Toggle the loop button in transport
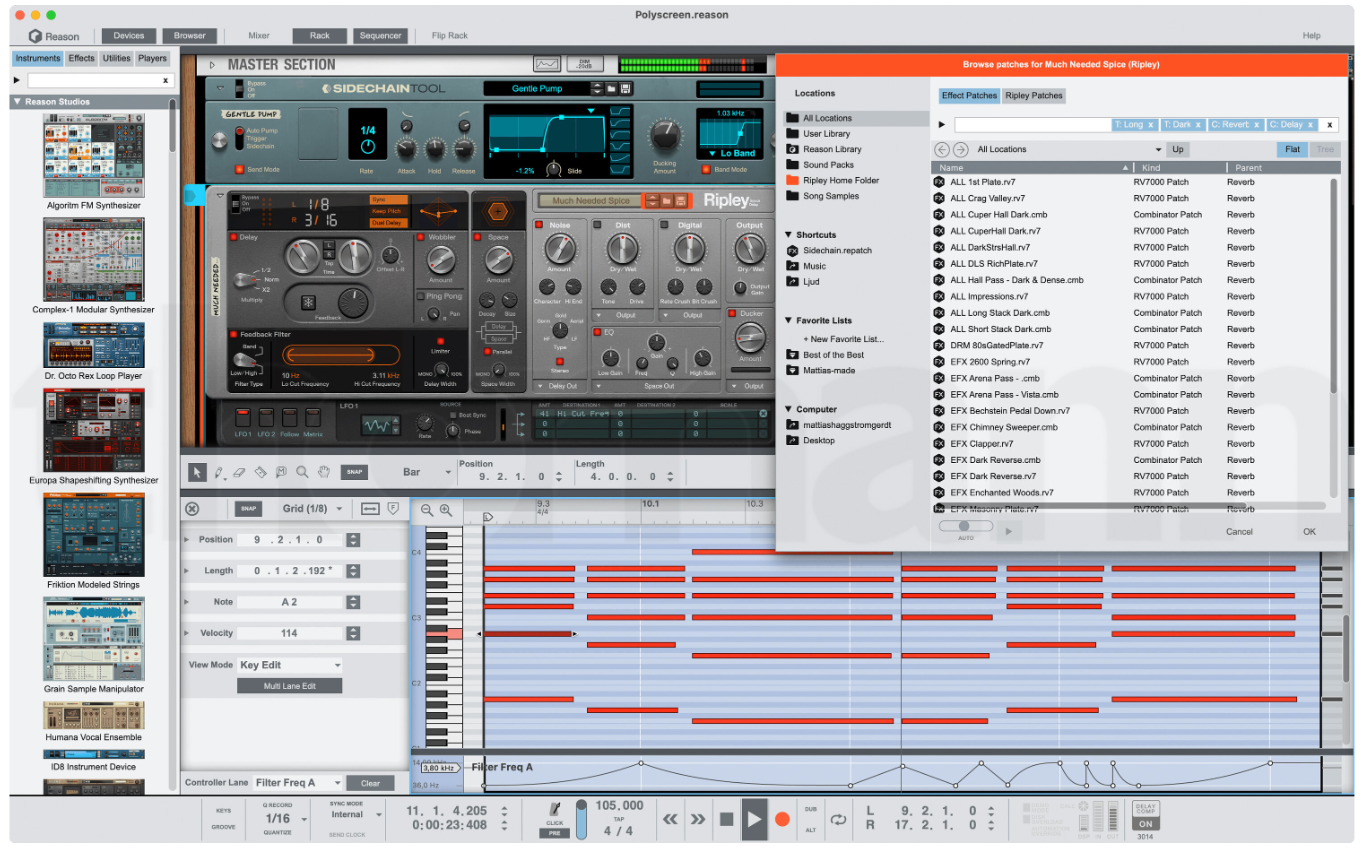This screenshot has height=851, width=1362. tap(838, 819)
